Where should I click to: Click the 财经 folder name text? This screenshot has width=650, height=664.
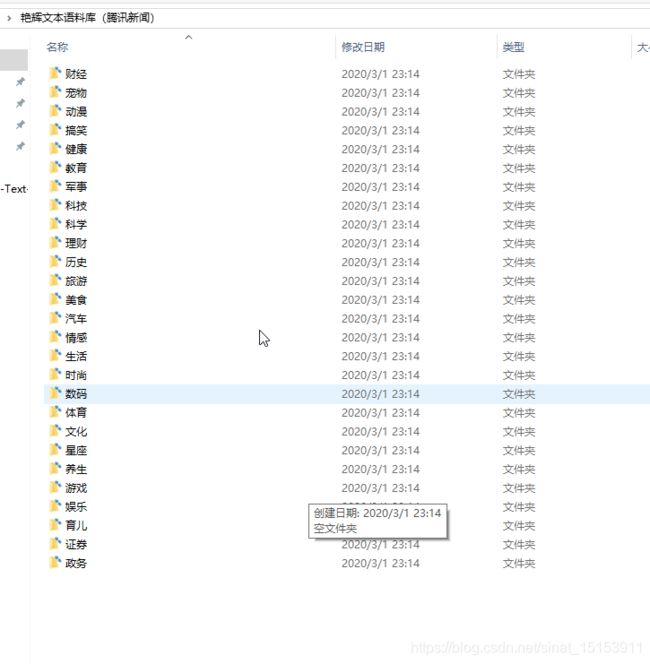76,74
